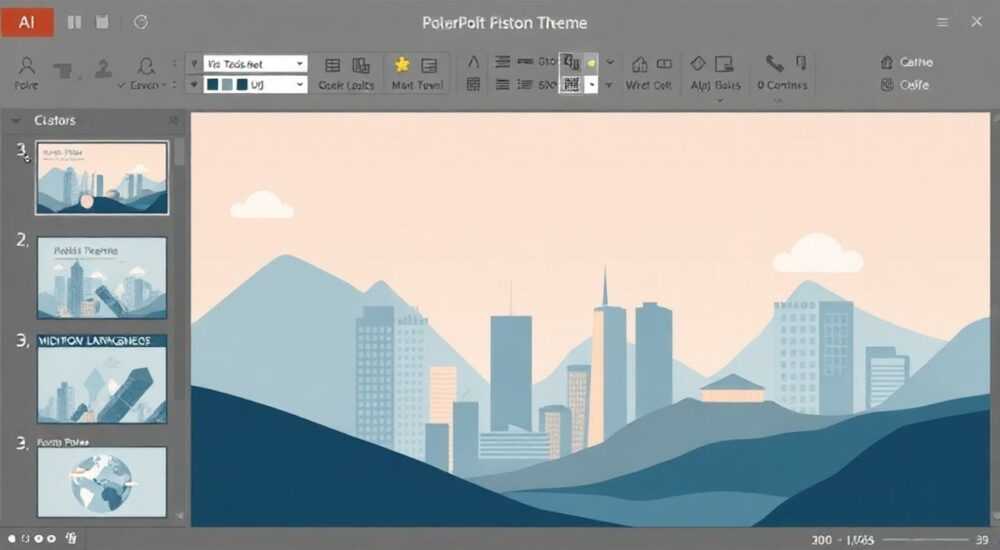The image size is (1000, 550).
Task: Click the yellow star icon
Action: pos(402,64)
